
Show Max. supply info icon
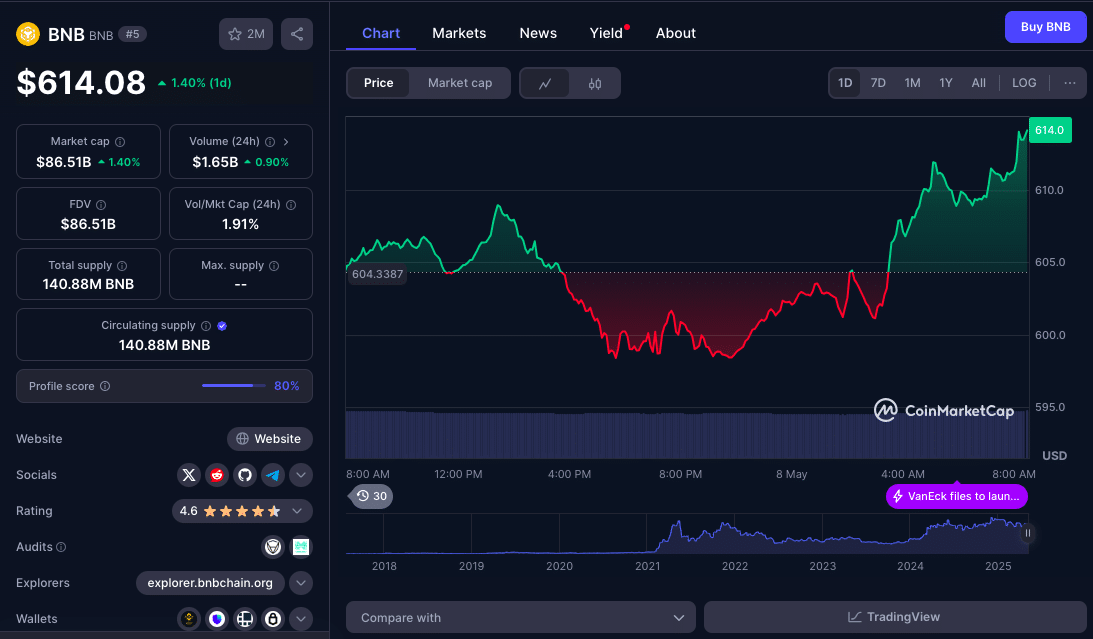274,265
